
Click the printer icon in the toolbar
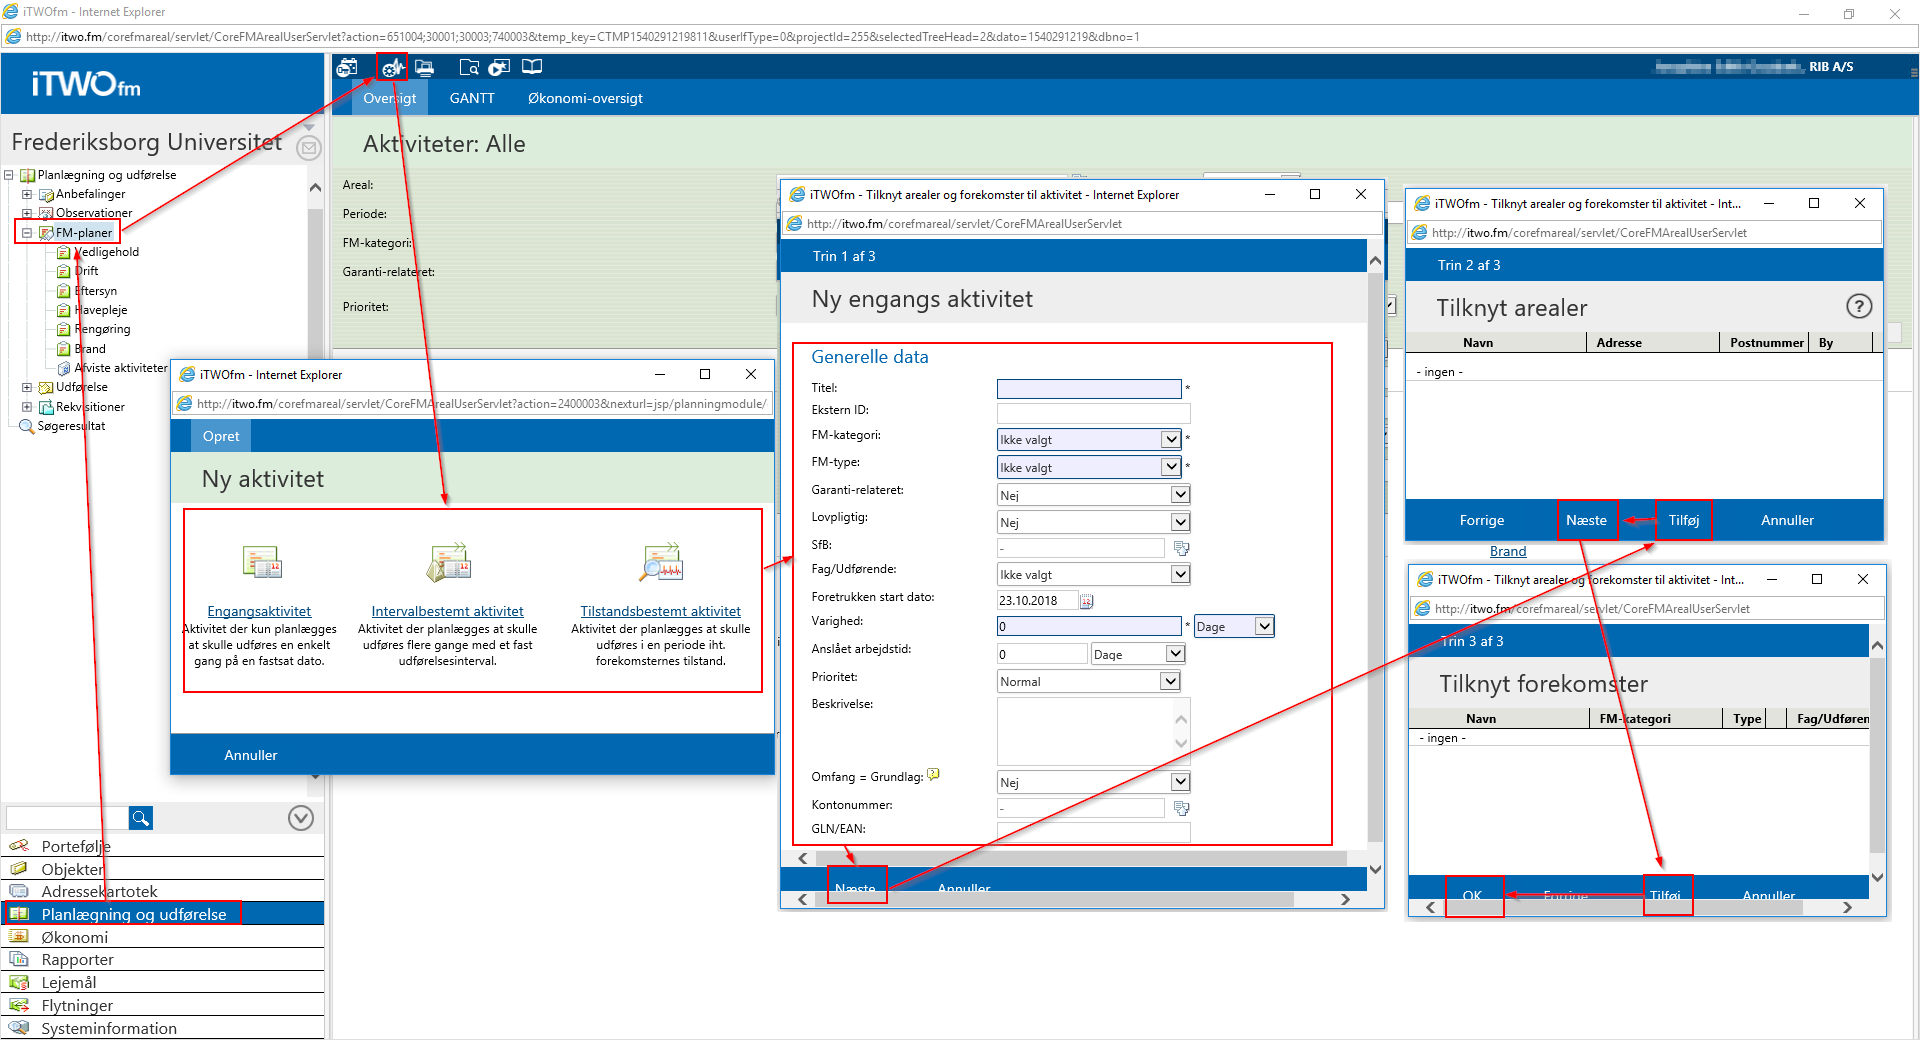point(424,67)
